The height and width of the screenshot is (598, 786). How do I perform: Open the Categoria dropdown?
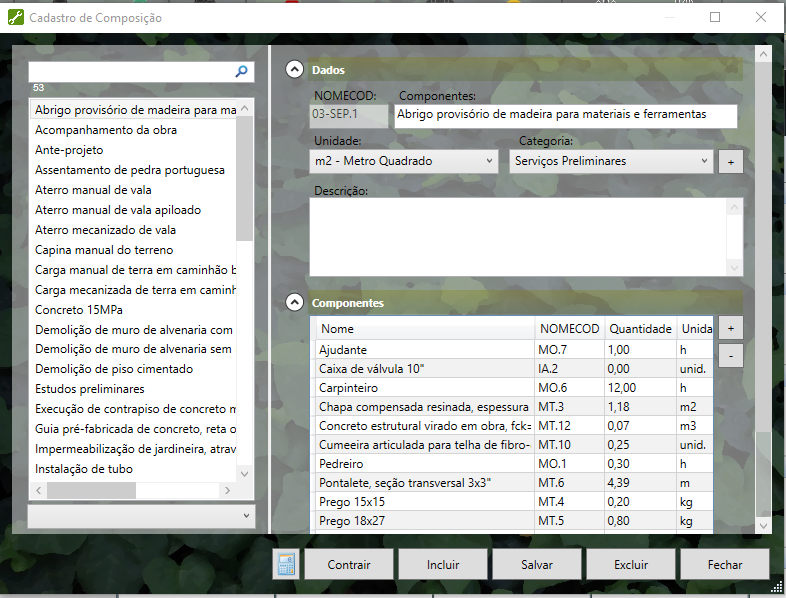(x=611, y=161)
